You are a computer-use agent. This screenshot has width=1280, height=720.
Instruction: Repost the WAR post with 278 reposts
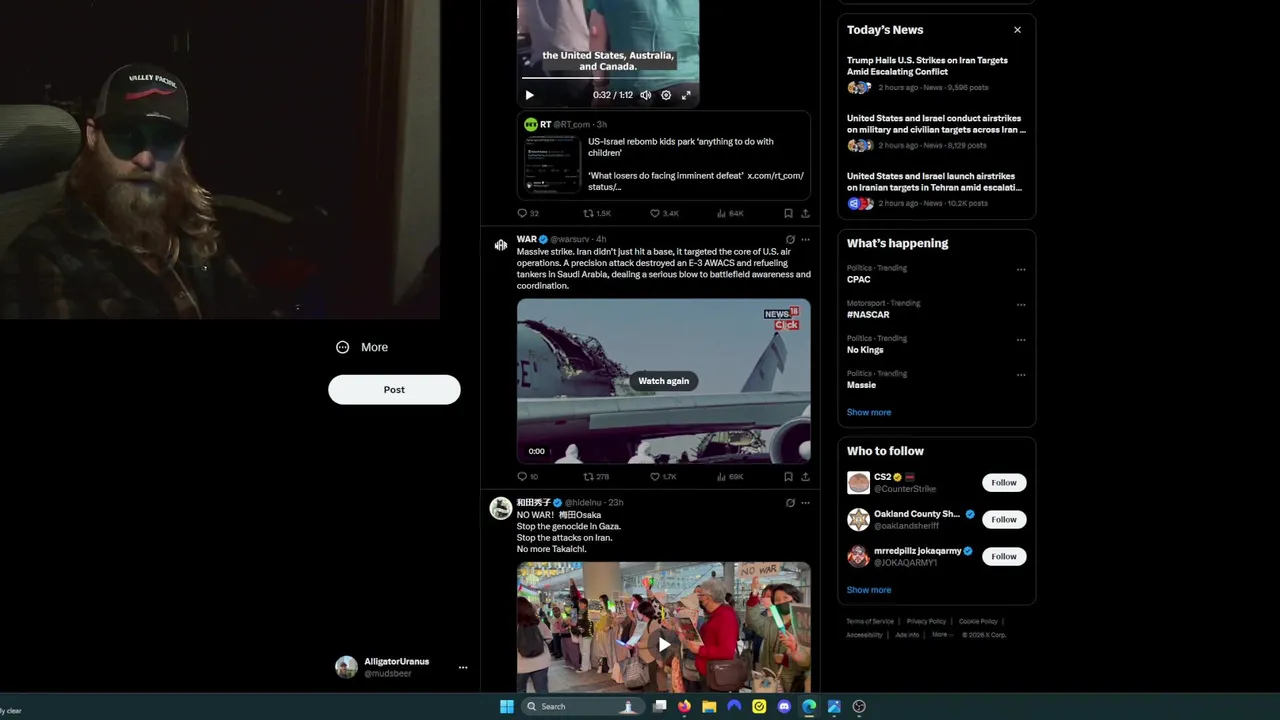pyautogui.click(x=596, y=477)
